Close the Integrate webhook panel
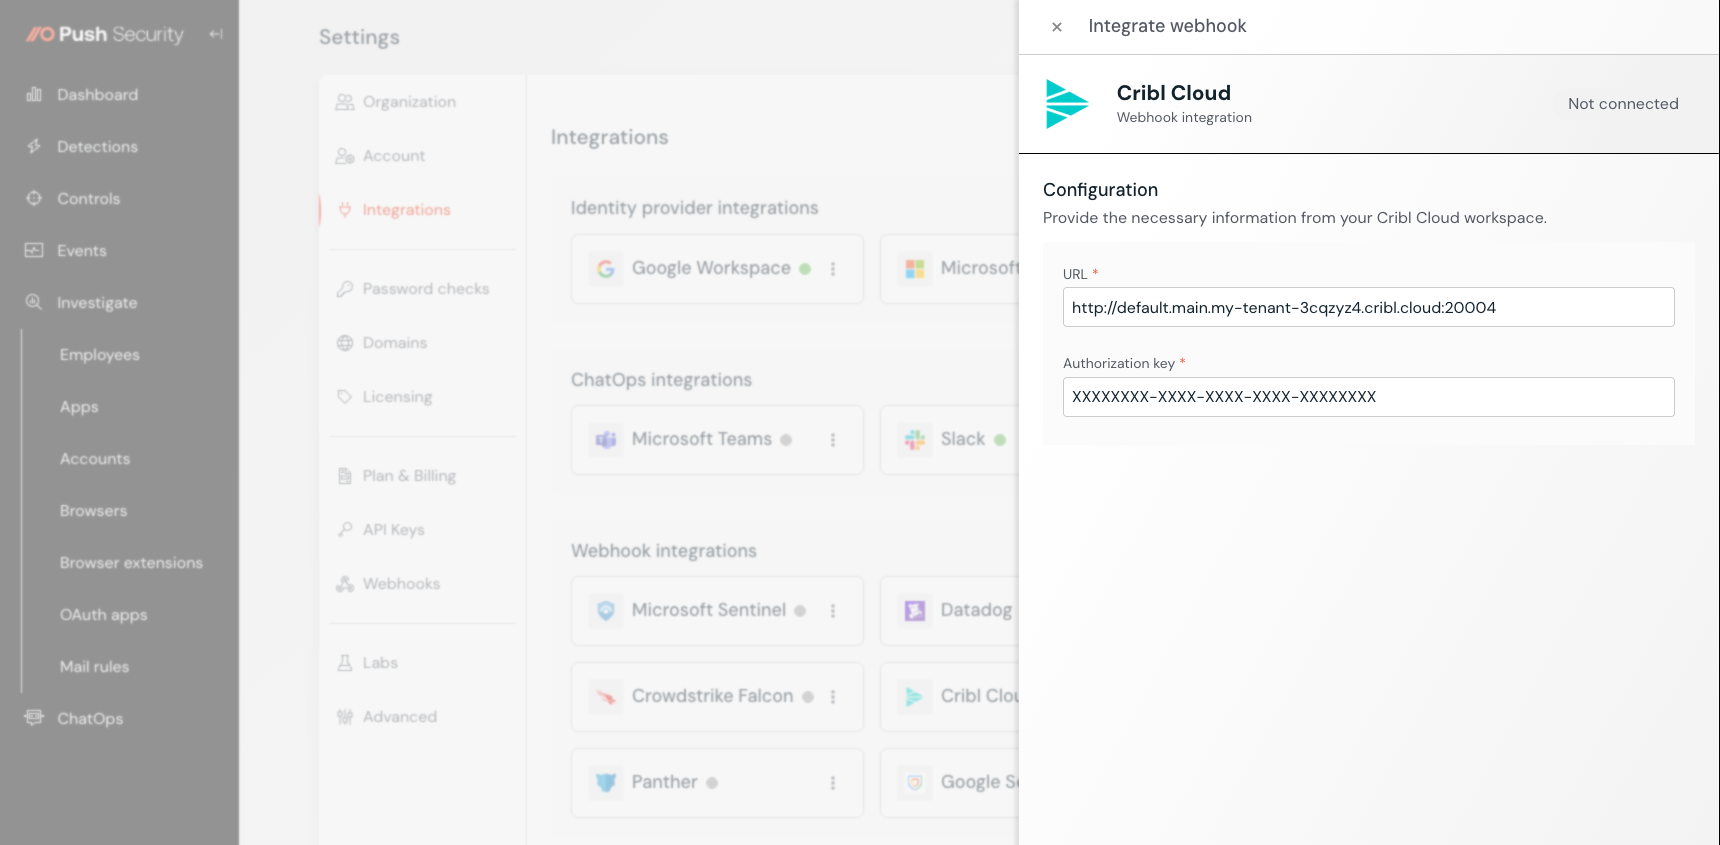Image resolution: width=1720 pixels, height=845 pixels. tap(1056, 27)
